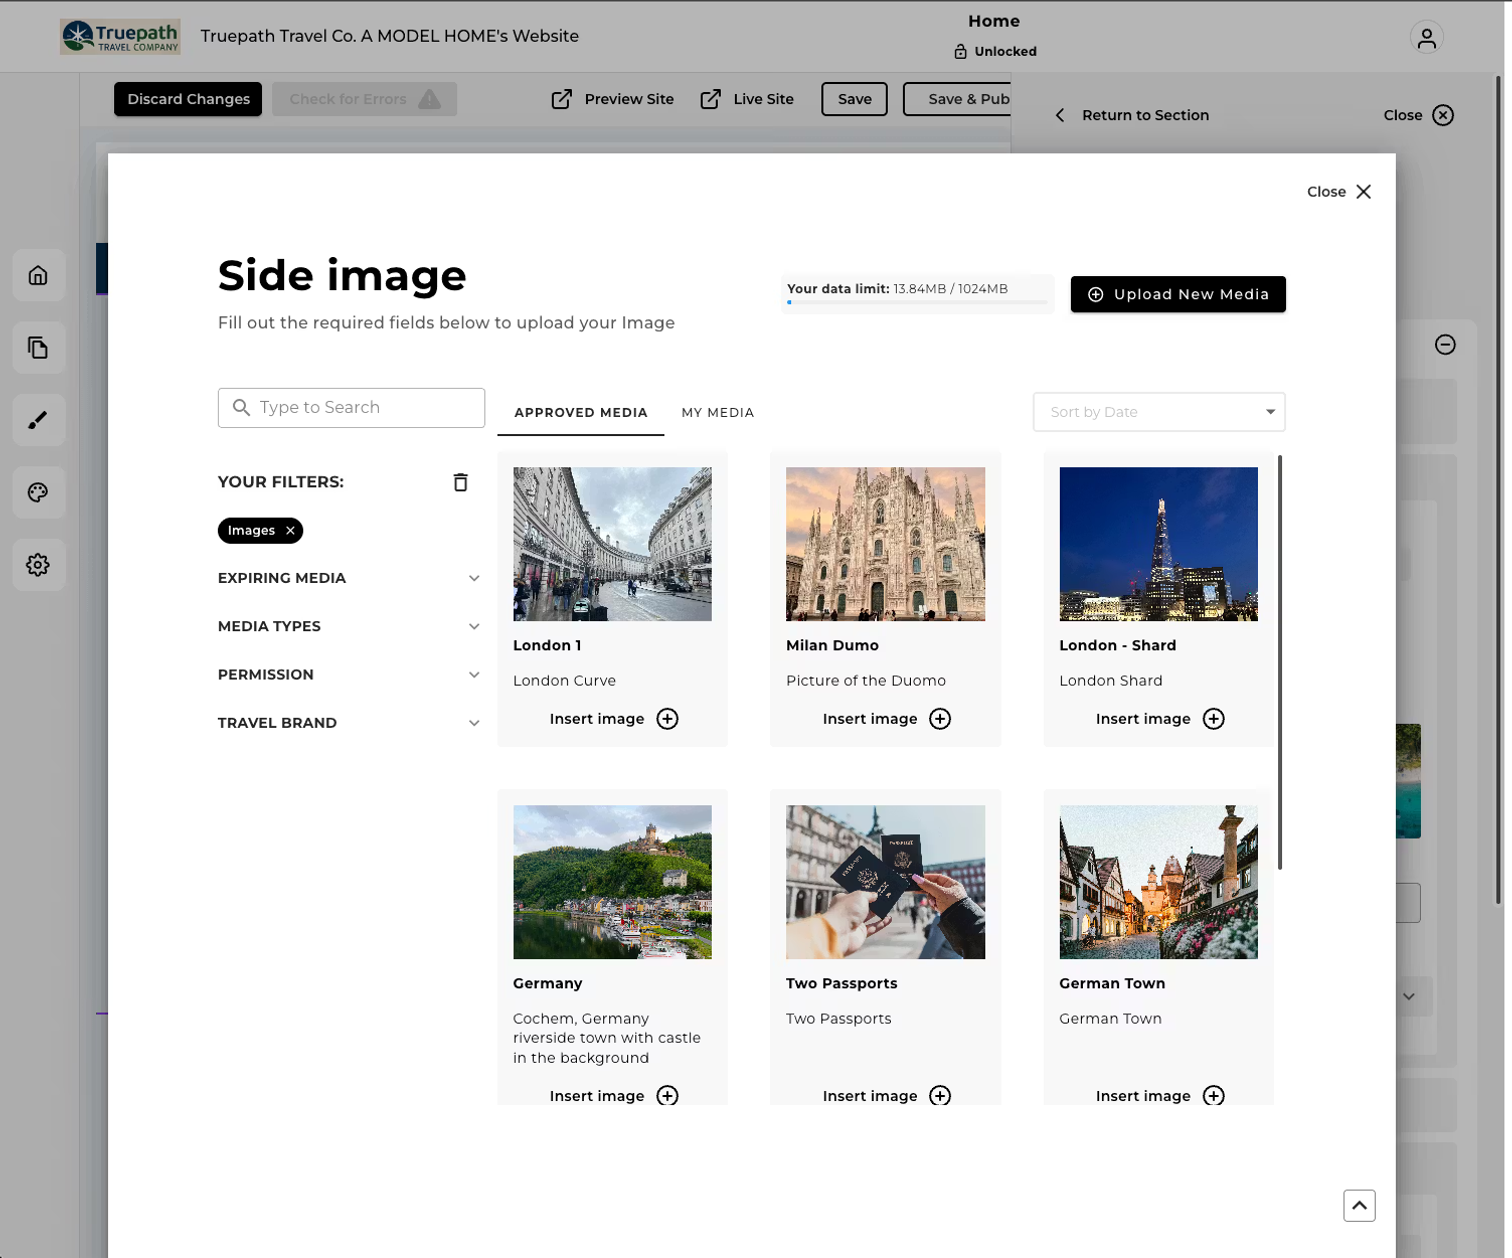The height and width of the screenshot is (1258, 1512).
Task: Select the Milan Duomo cathedral thumbnail
Action: [x=885, y=544]
